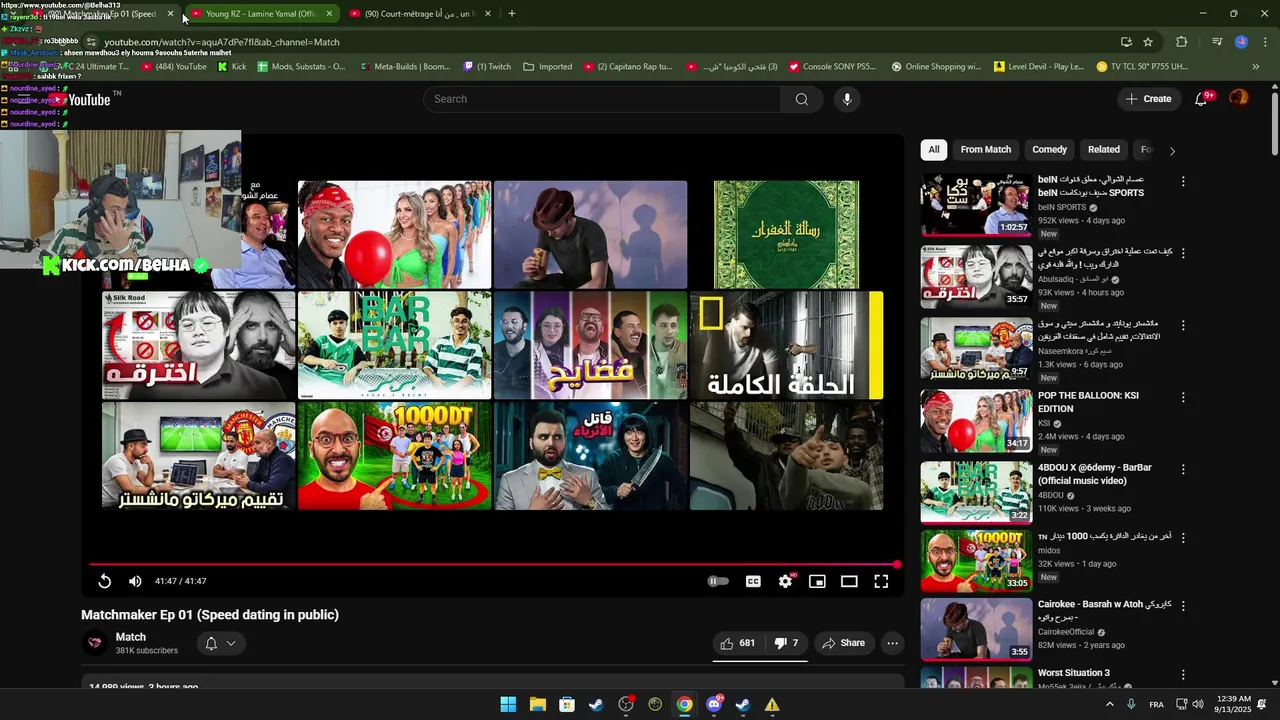Dislike the video showing 7 dislikes
The image size is (1280, 720).
click(787, 643)
